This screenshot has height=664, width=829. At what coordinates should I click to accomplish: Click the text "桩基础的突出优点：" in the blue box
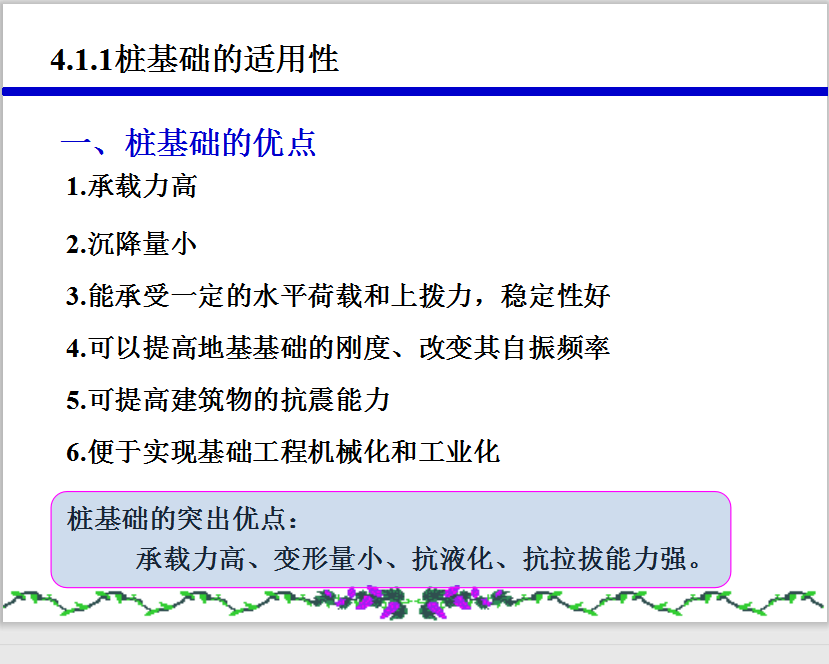tap(183, 518)
